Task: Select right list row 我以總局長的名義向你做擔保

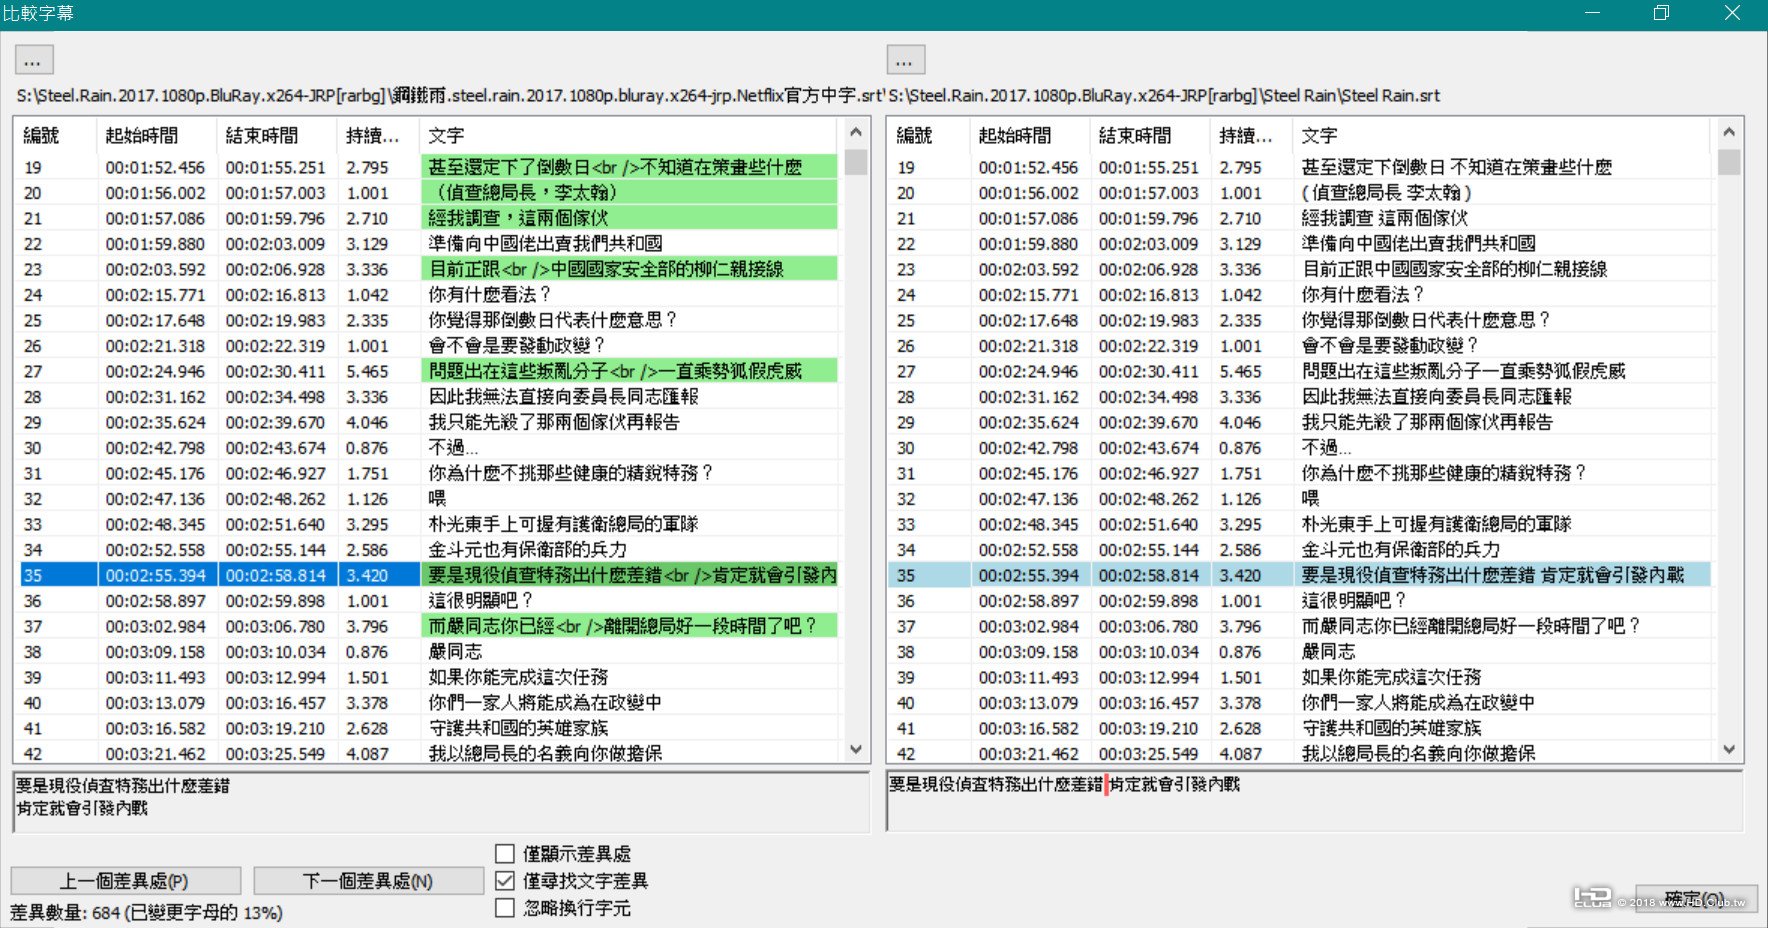Action: 1300,754
